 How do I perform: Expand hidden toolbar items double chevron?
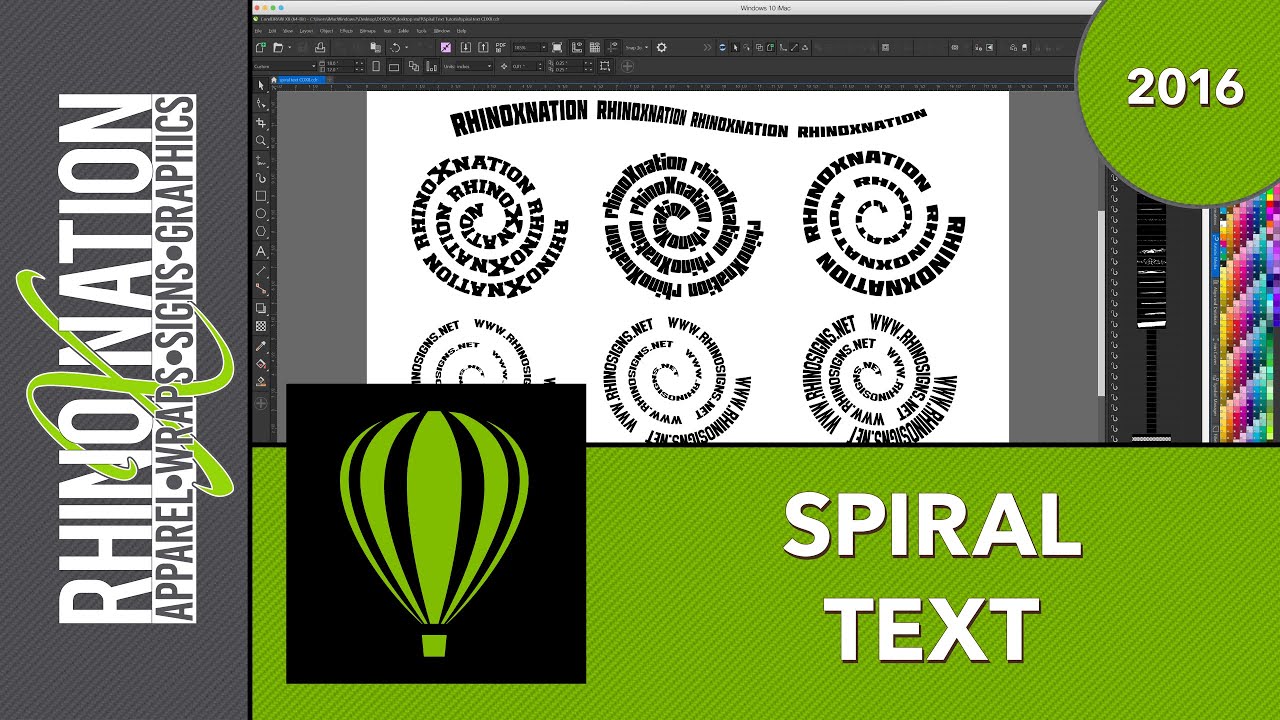tap(707, 47)
